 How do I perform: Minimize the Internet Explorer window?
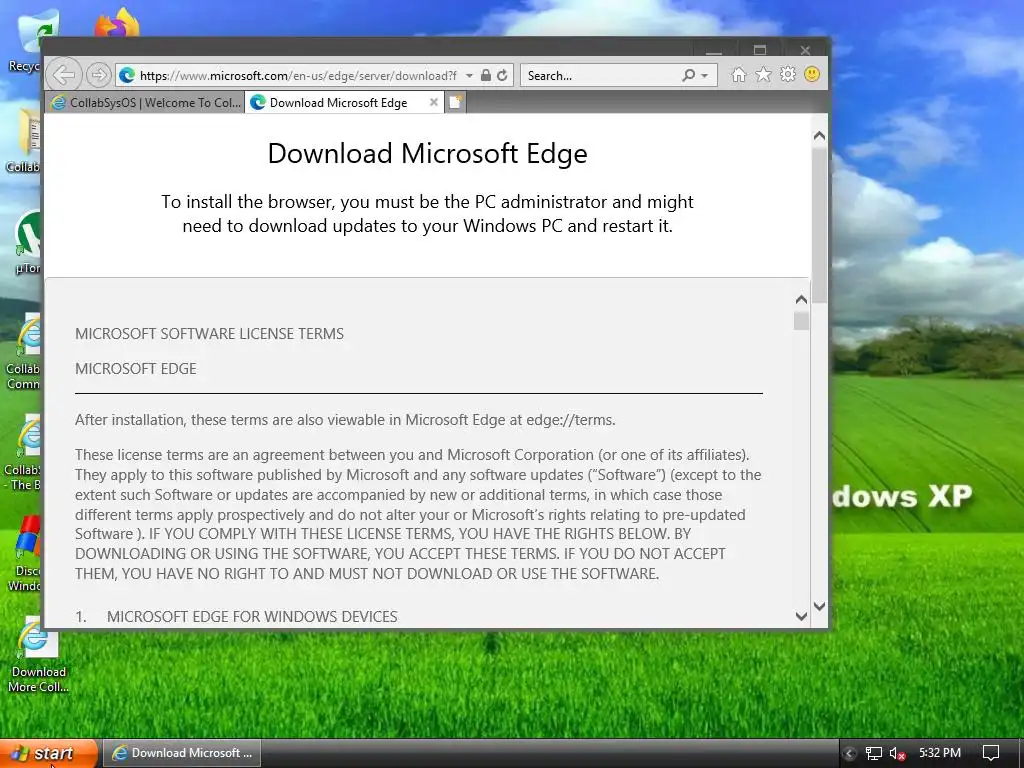click(714, 50)
